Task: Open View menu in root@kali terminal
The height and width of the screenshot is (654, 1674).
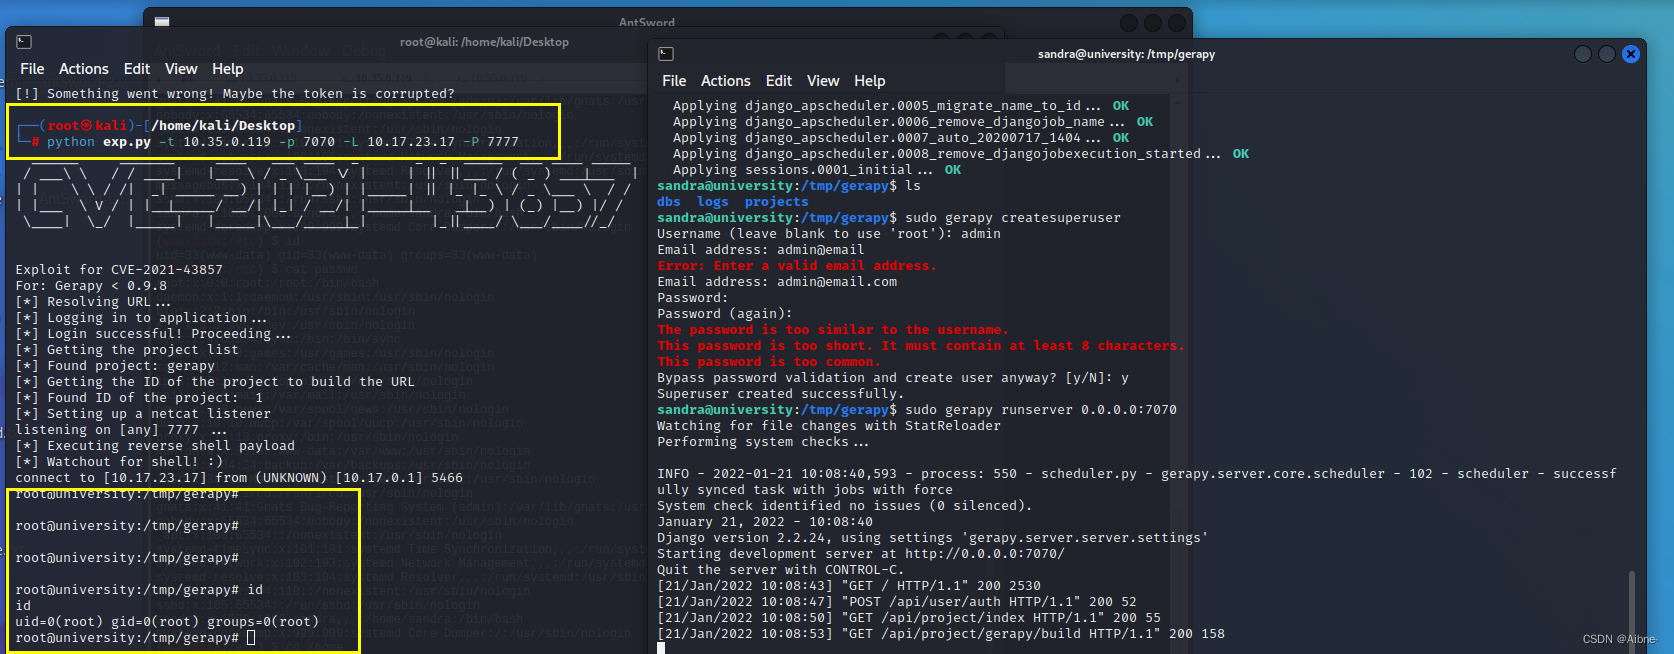Action: click(181, 69)
